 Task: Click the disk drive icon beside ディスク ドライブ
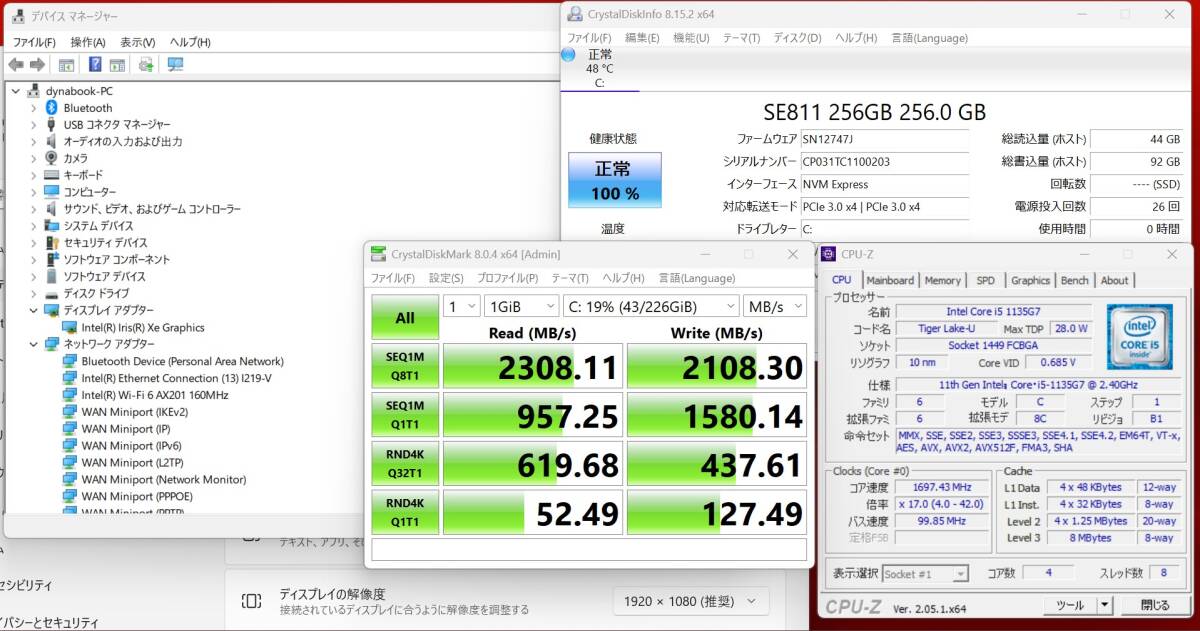pos(52,293)
